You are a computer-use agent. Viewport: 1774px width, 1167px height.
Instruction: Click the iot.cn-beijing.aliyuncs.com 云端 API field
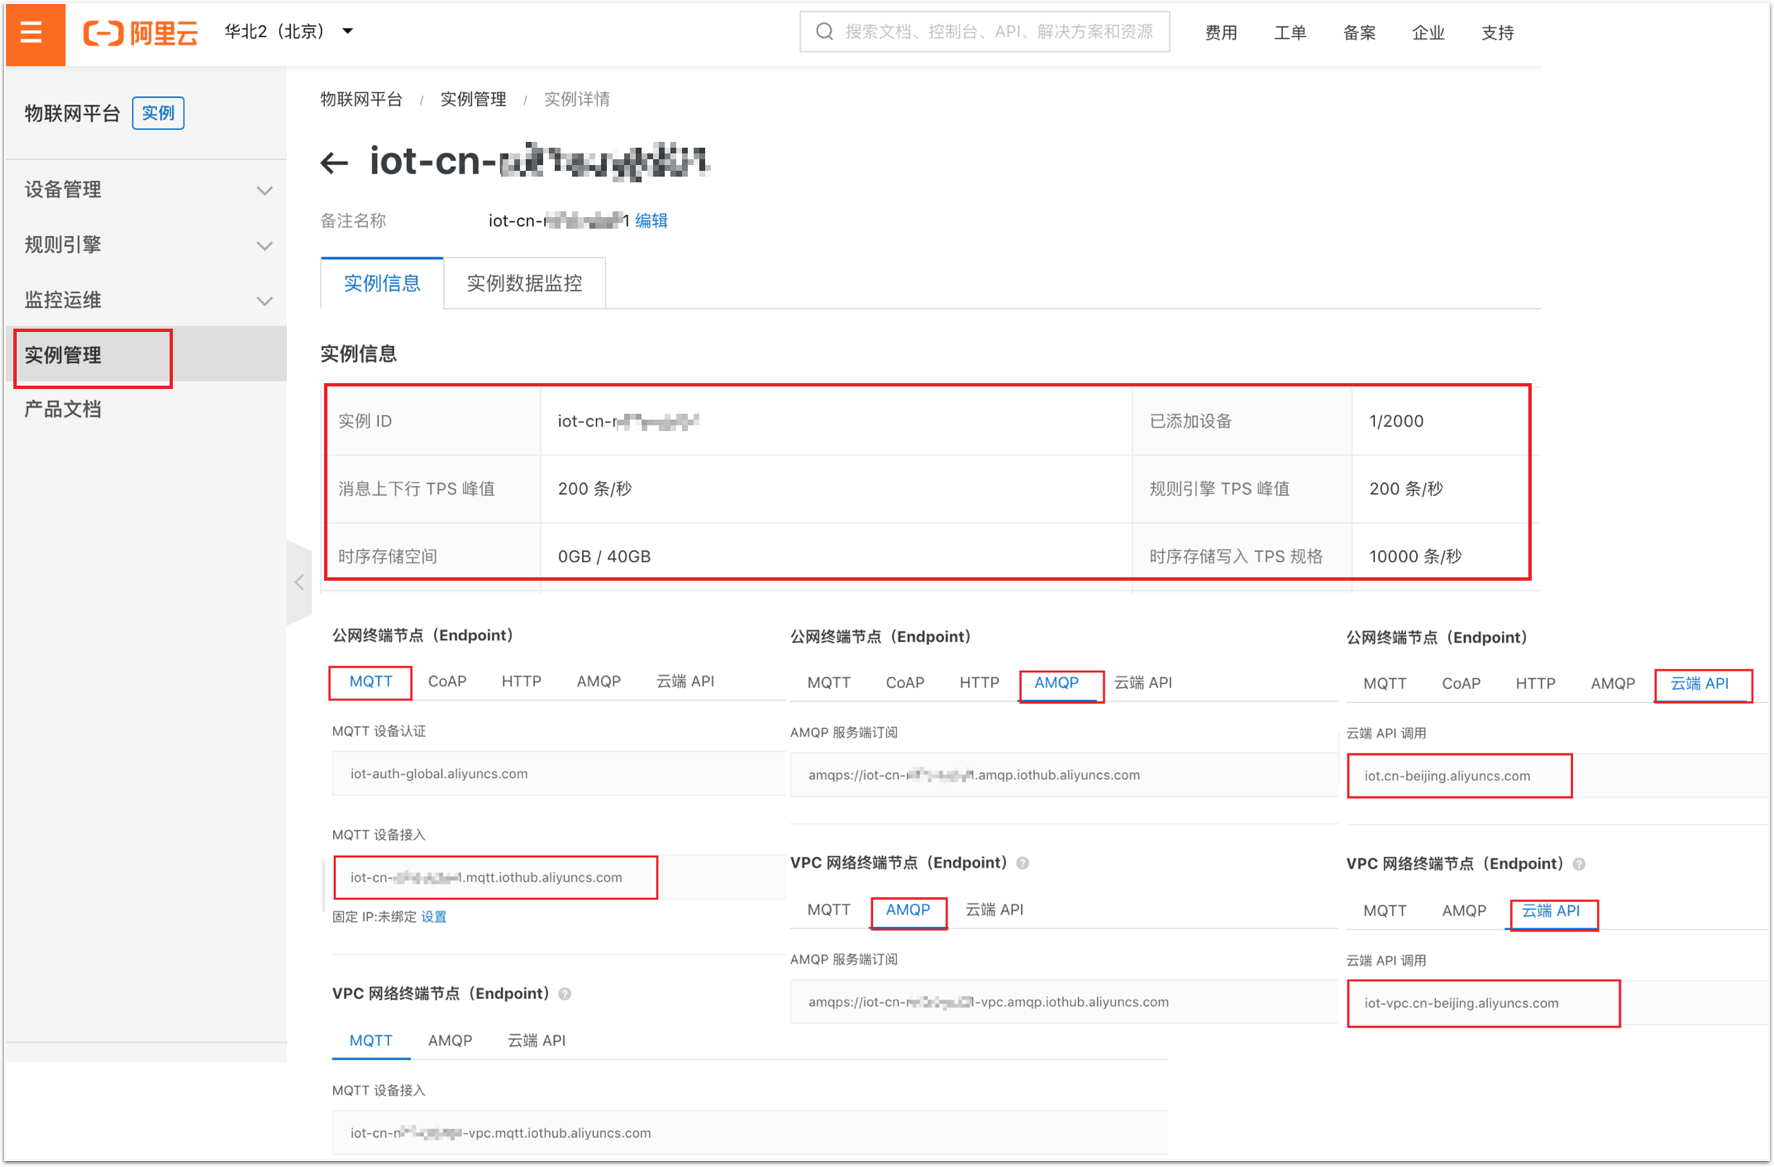coord(1556,776)
